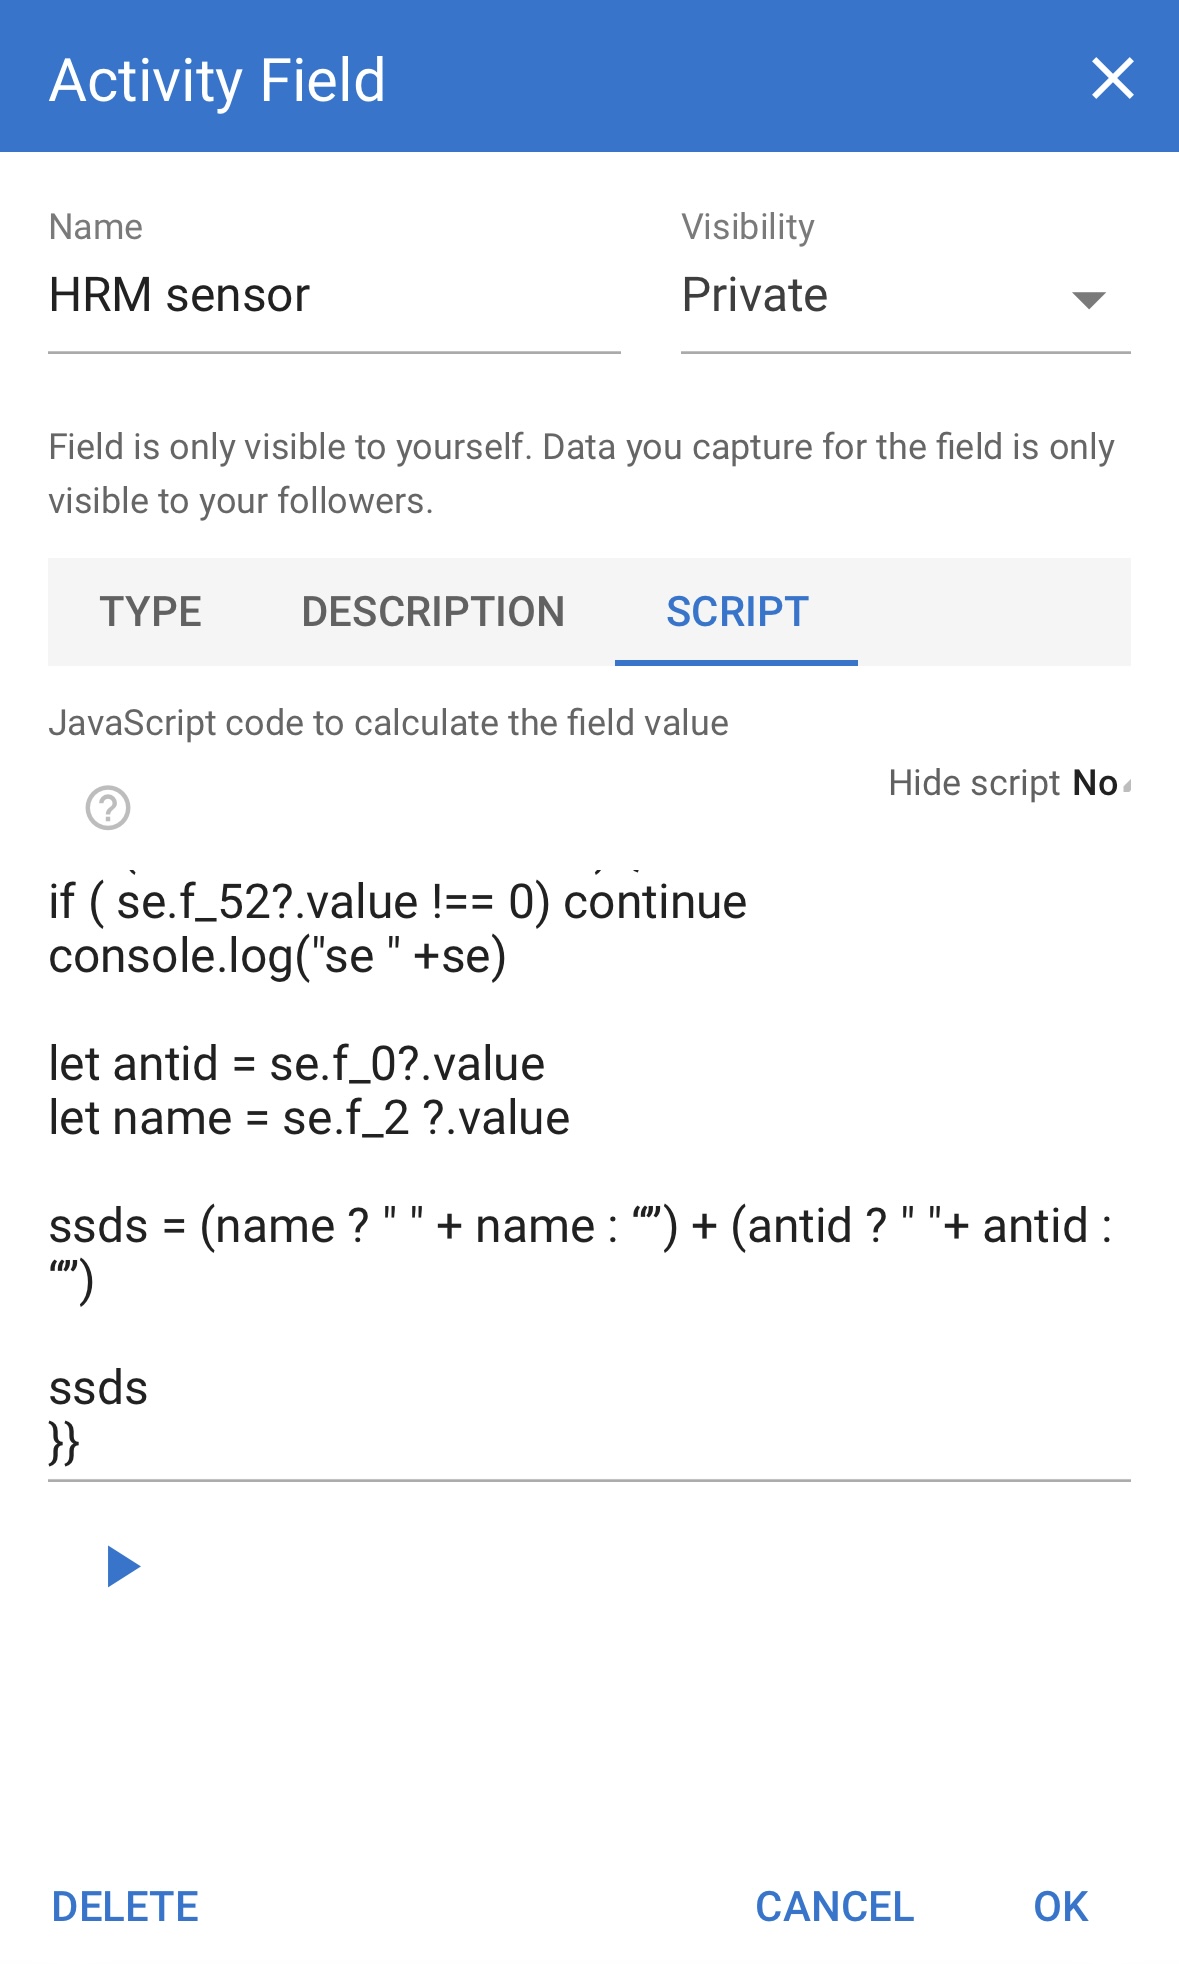1179x1964 pixels.
Task: Click the Name field containing HRM sensor
Action: tap(333, 296)
